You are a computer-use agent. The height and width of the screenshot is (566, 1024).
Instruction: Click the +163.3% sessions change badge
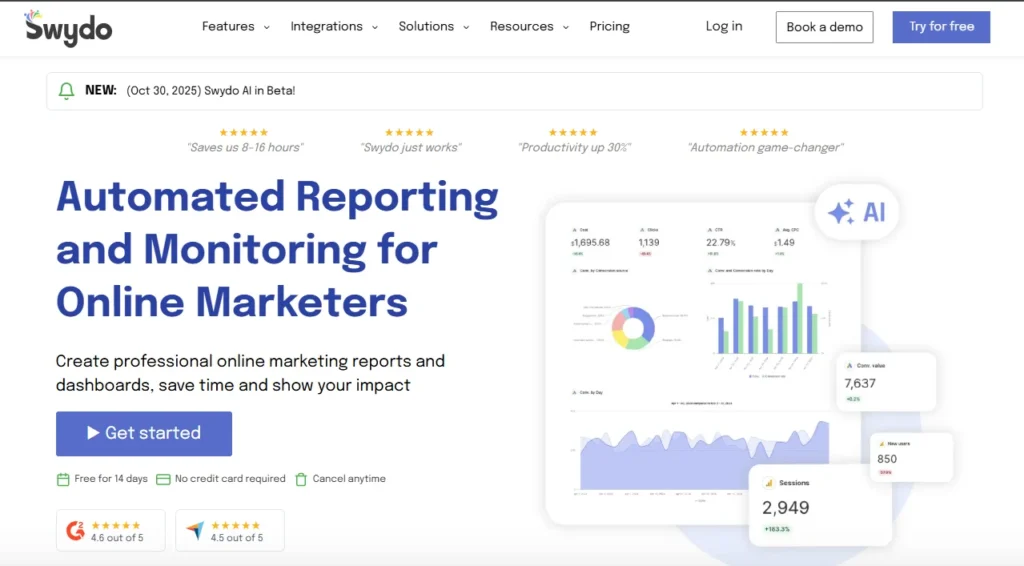click(776, 529)
